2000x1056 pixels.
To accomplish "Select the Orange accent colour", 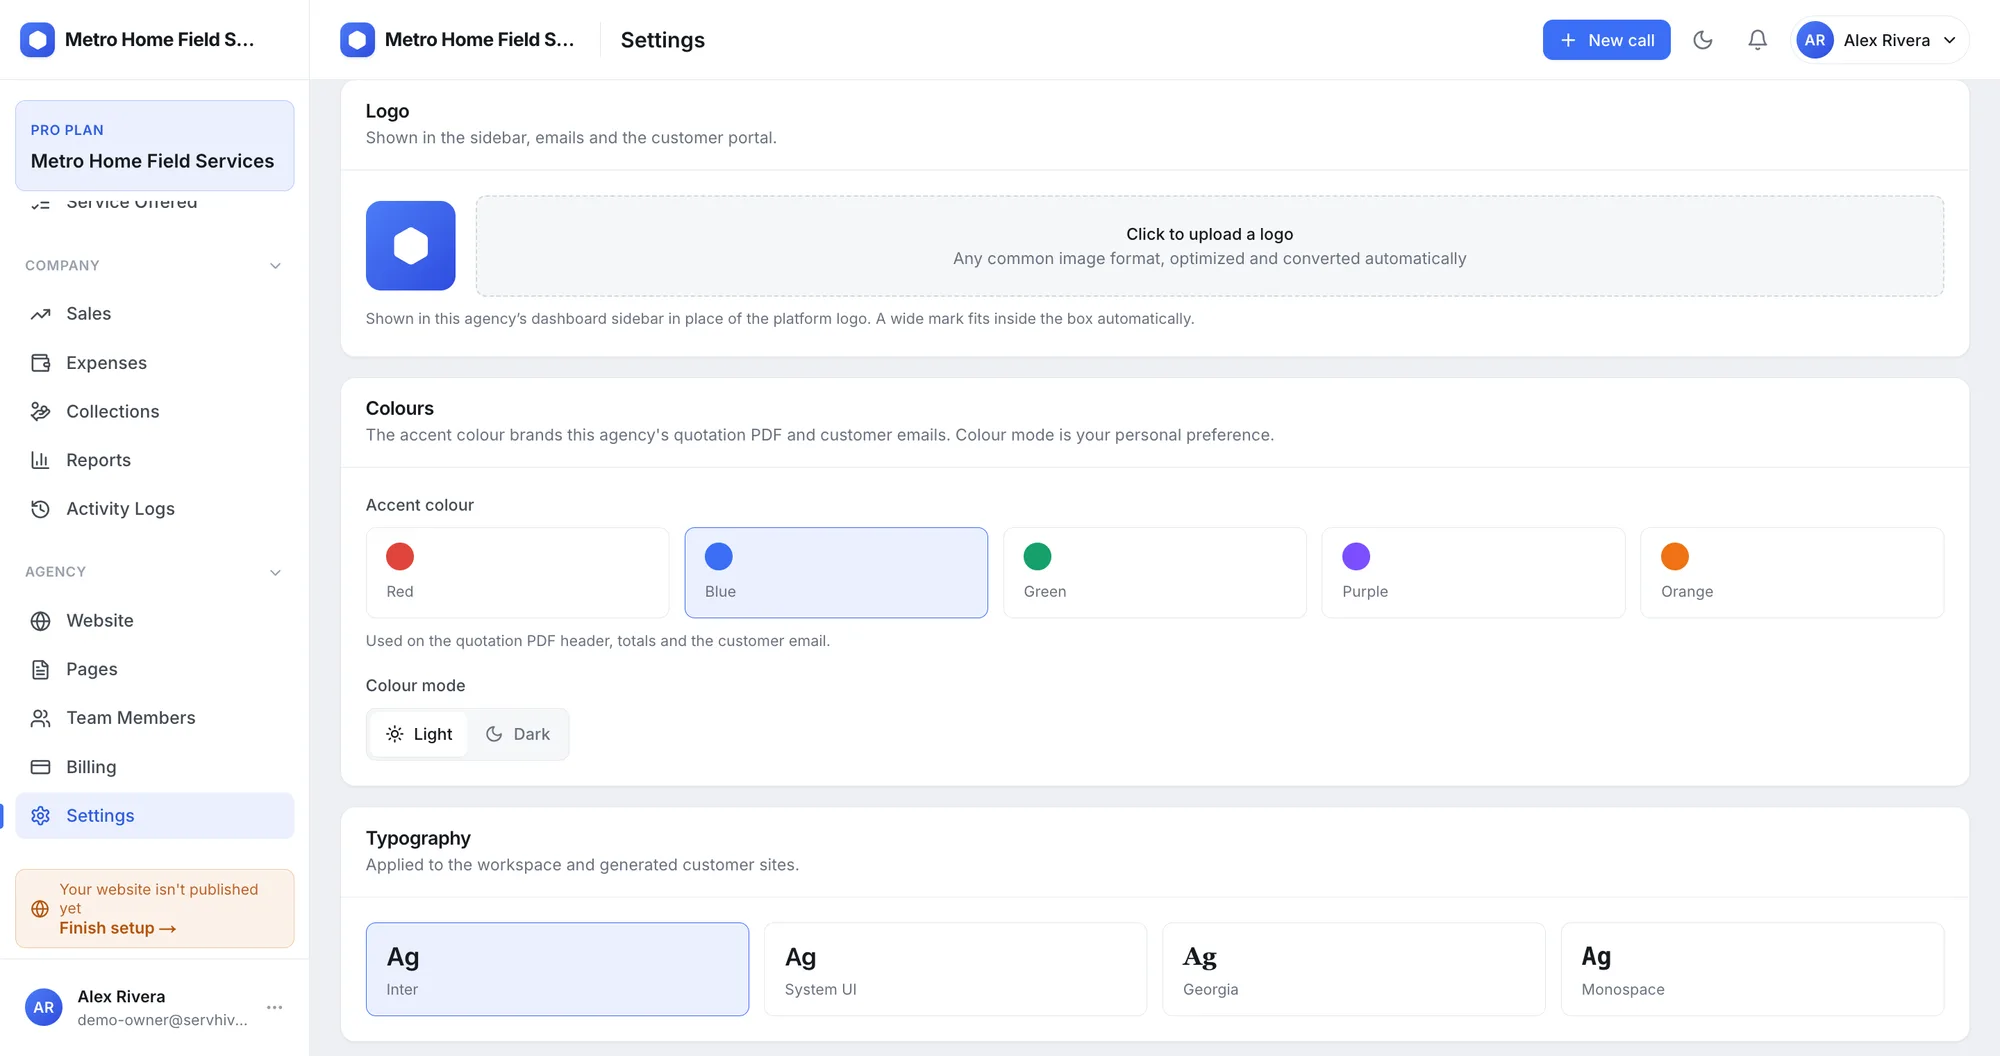I will (x=1792, y=573).
